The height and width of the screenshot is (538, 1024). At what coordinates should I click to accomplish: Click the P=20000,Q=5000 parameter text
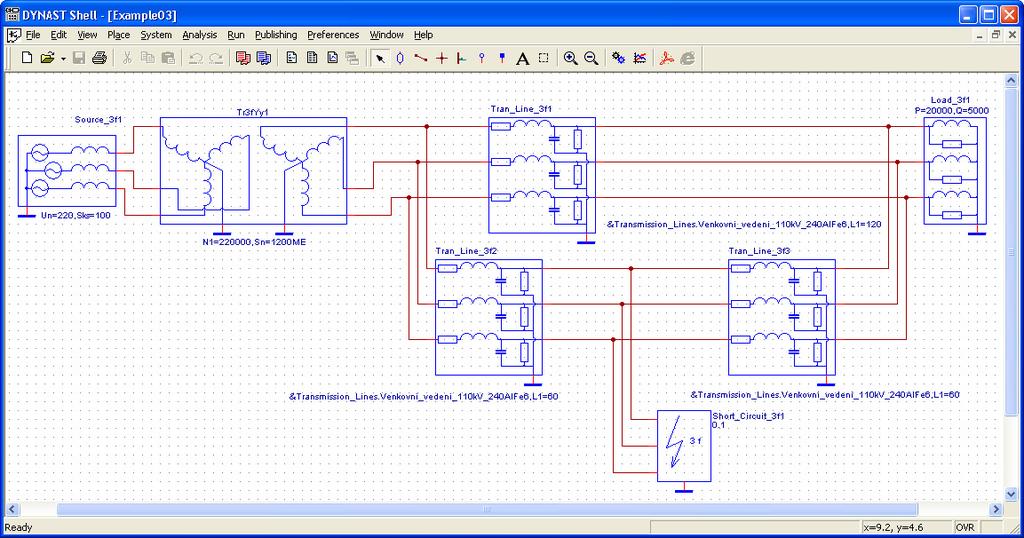[952, 110]
